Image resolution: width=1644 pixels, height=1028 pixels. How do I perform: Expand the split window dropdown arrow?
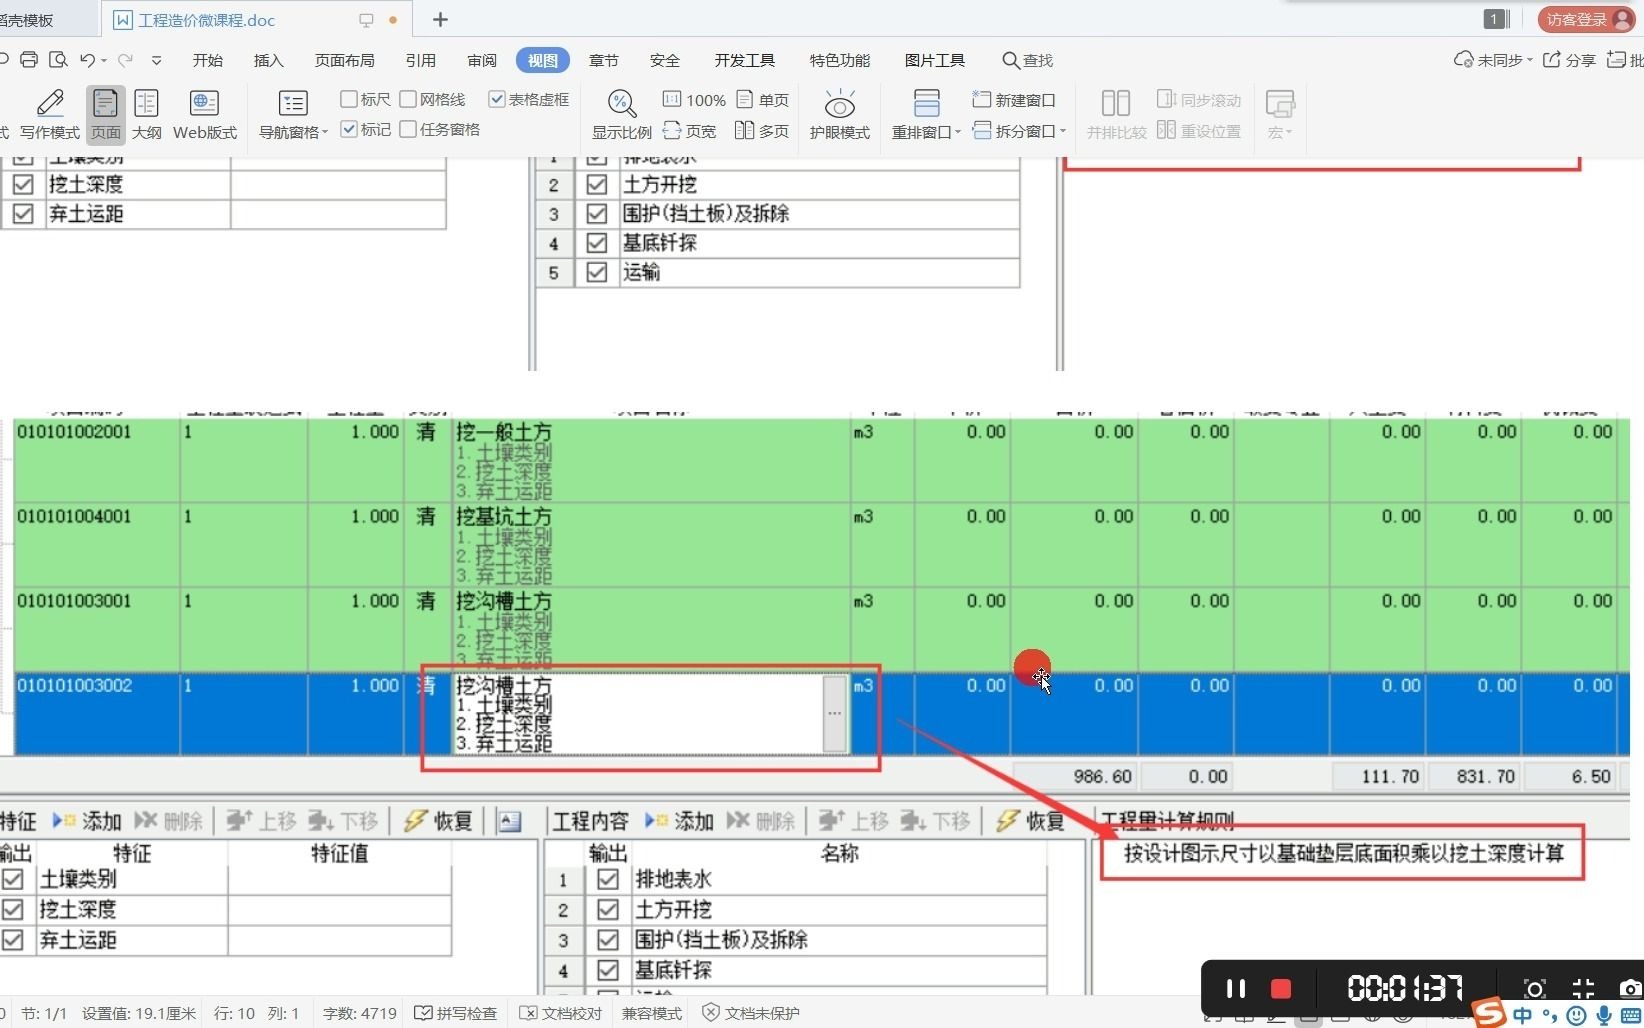click(x=1062, y=132)
